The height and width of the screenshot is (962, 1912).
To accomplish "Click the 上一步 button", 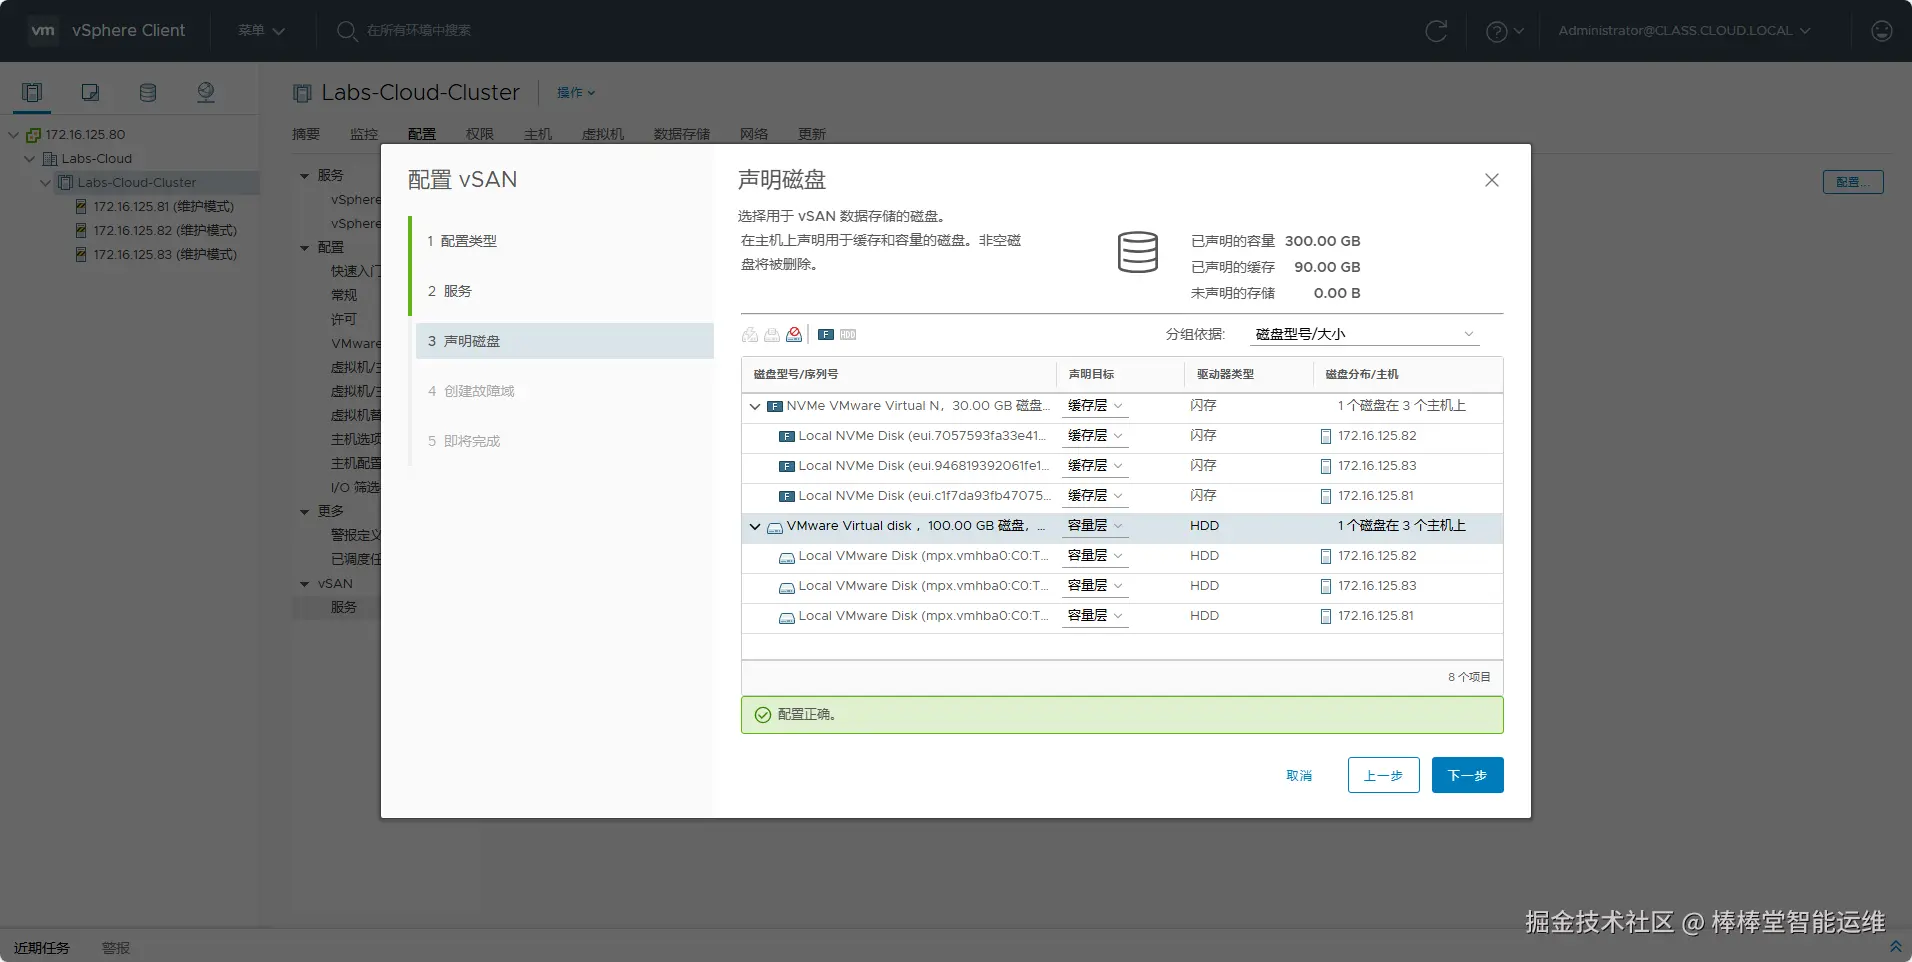I will click(x=1383, y=775).
